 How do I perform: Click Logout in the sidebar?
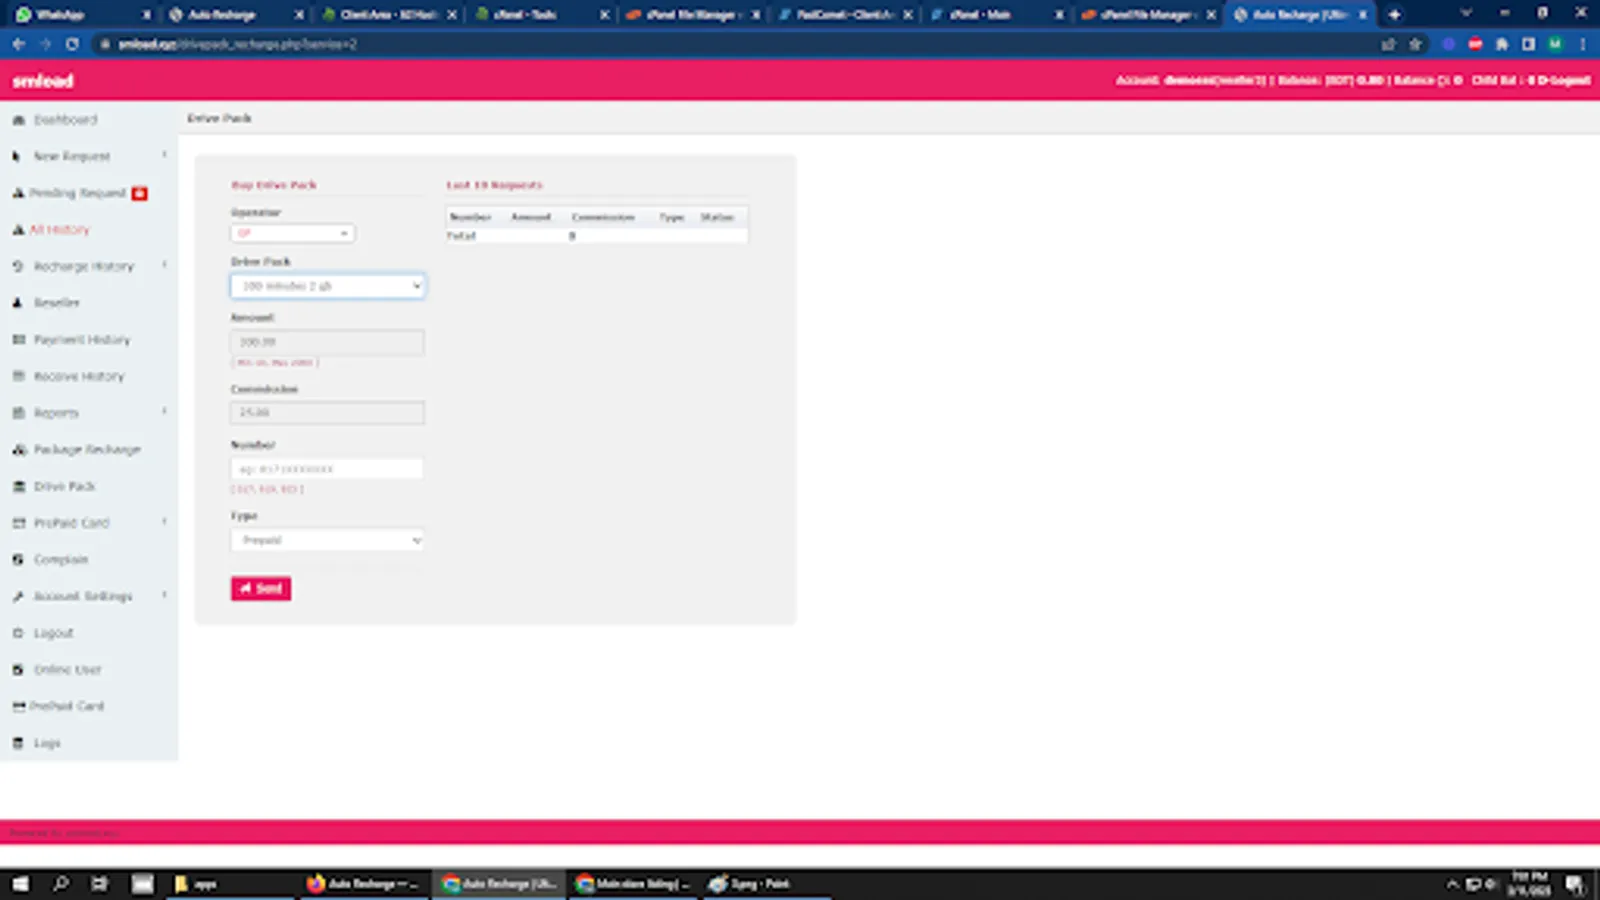tap(54, 633)
